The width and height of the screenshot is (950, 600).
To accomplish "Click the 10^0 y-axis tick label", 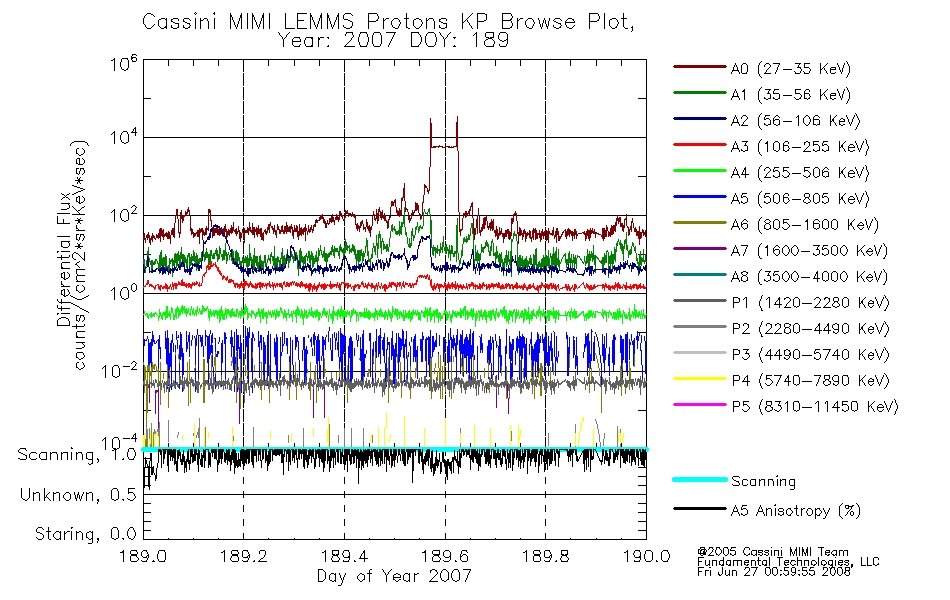I will point(124,293).
